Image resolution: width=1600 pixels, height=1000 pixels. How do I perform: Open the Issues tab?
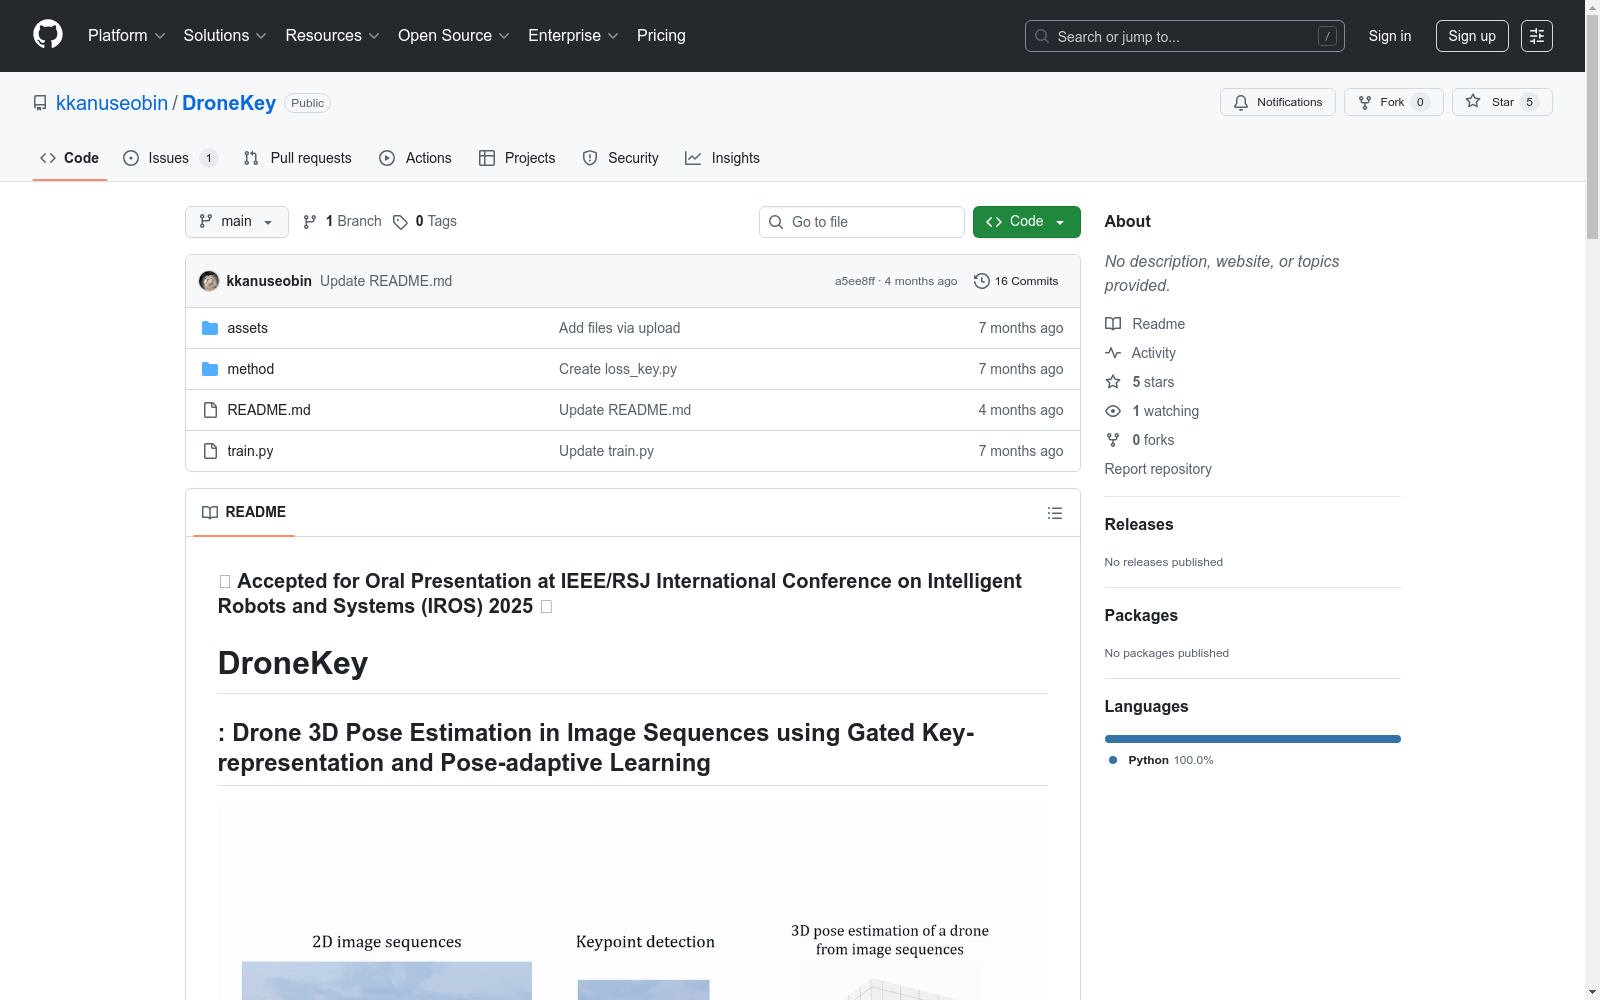click(170, 158)
